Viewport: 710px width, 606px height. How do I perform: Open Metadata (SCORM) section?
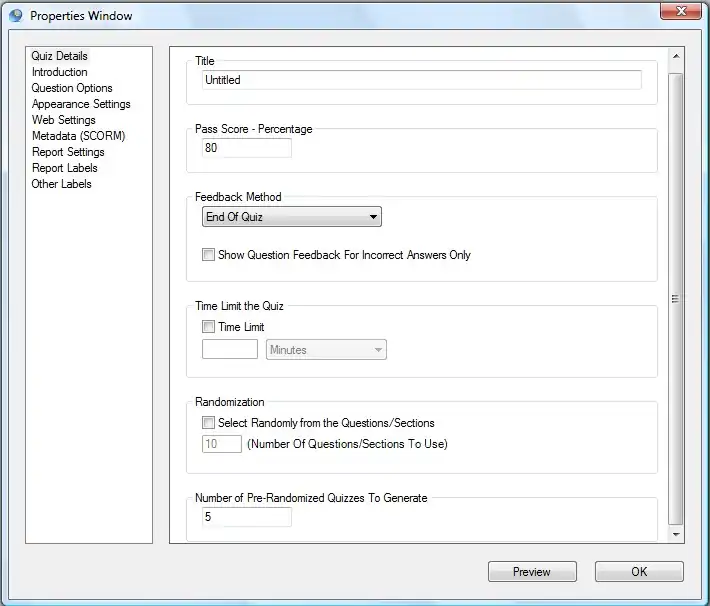point(78,136)
